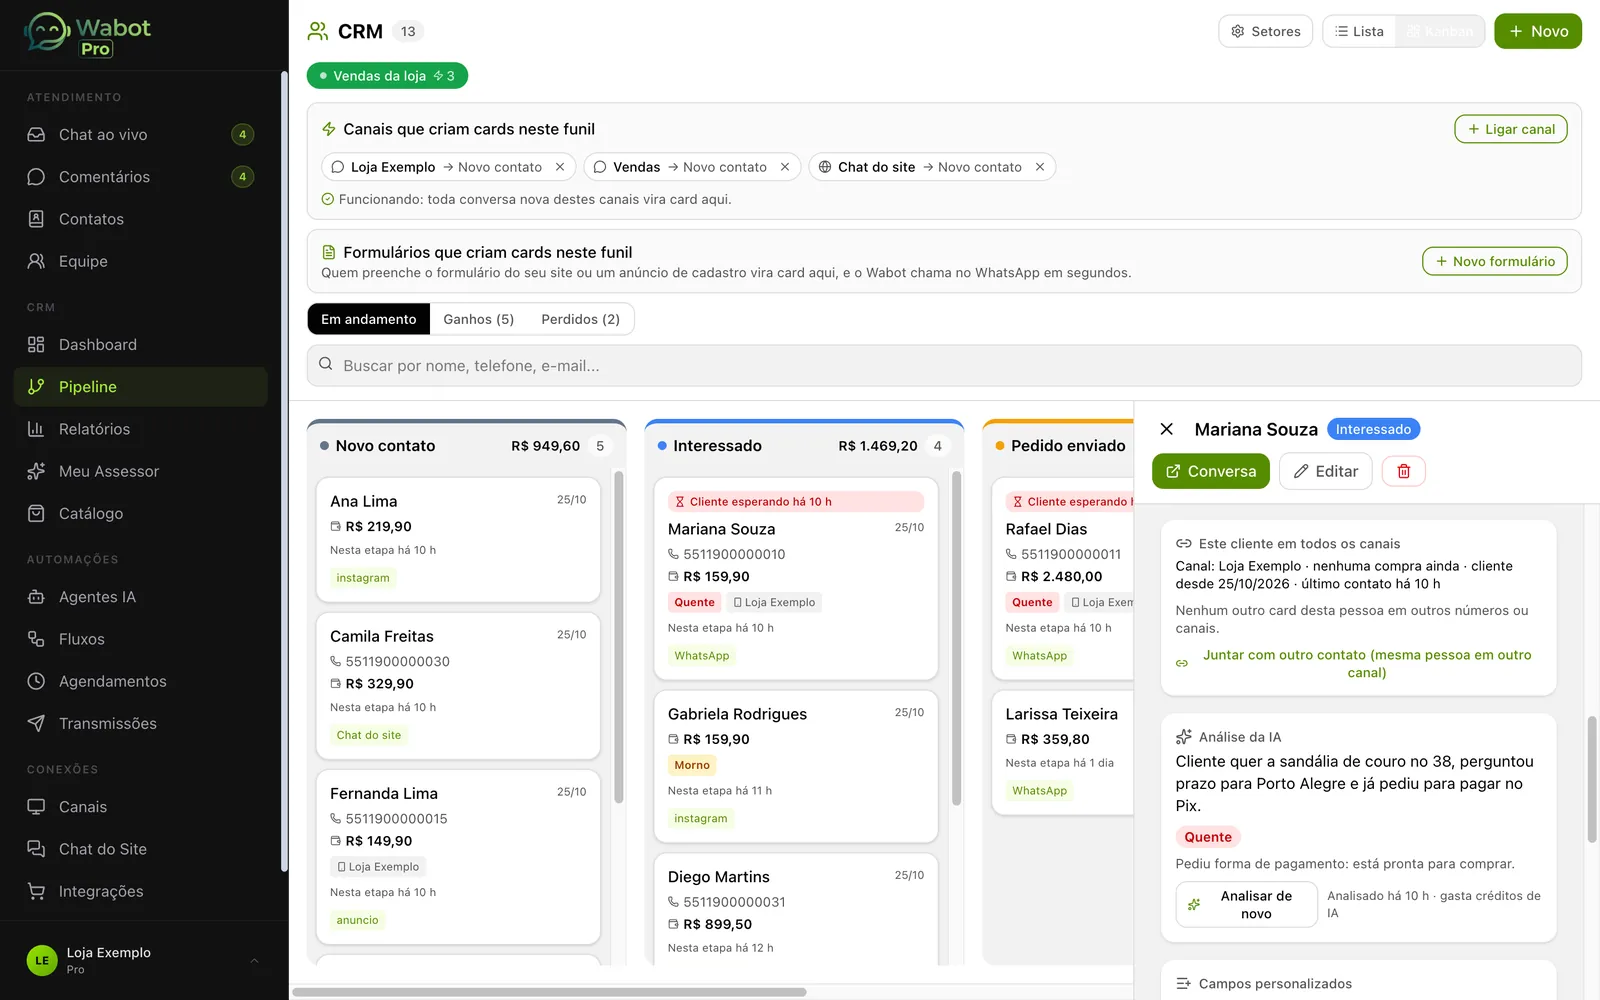Open CRM Dashboard
The height and width of the screenshot is (1000, 1600).
coord(140,345)
